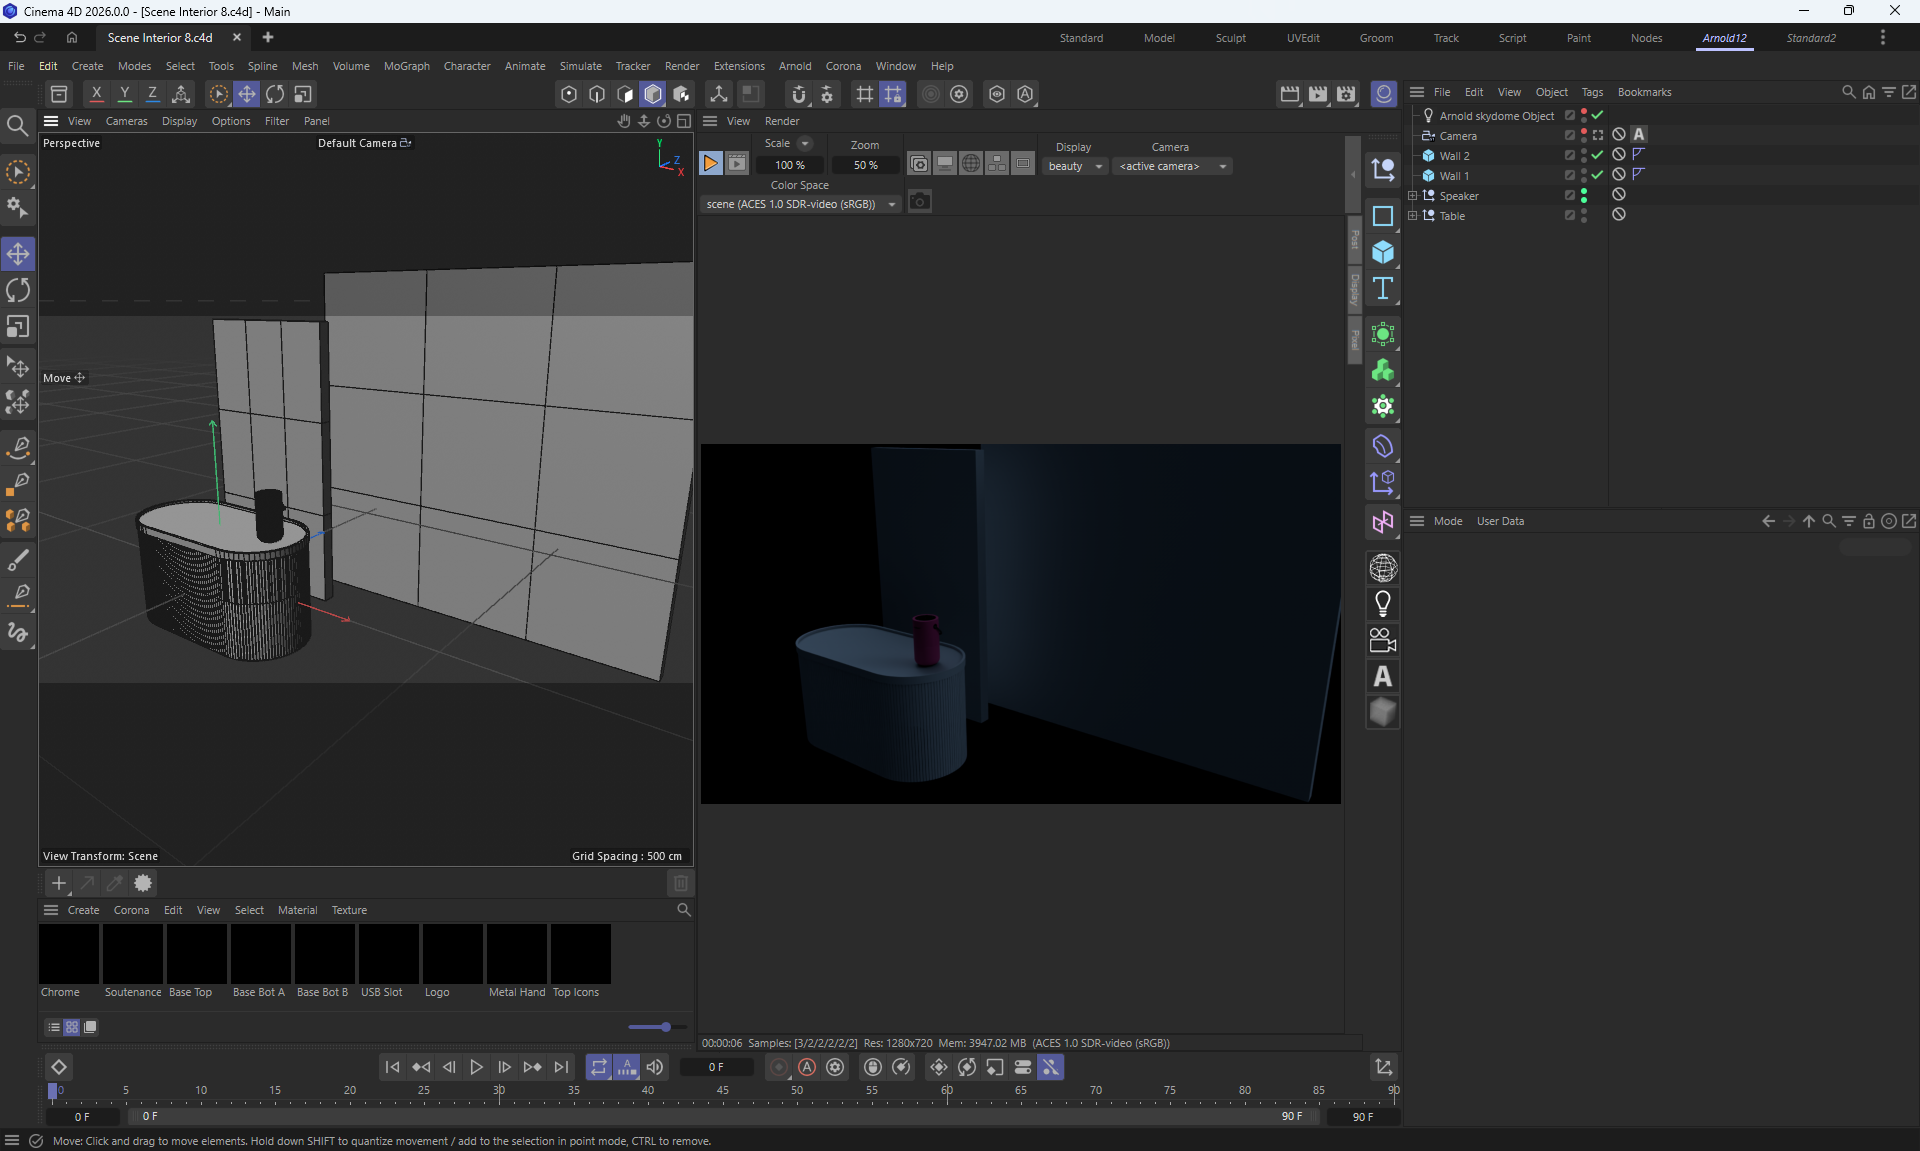Select the Scale tool in left toolbar
Viewport: 1920px width, 1151px height.
click(x=18, y=328)
